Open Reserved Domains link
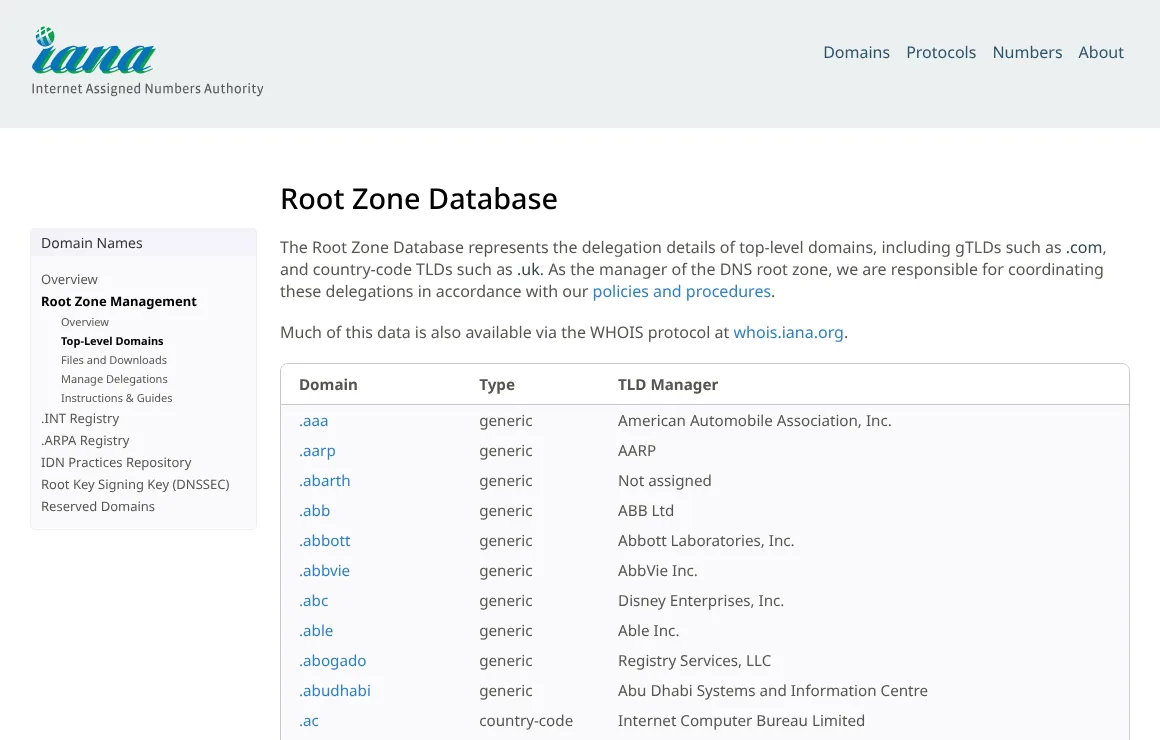Image resolution: width=1160 pixels, height=740 pixels. coord(98,507)
